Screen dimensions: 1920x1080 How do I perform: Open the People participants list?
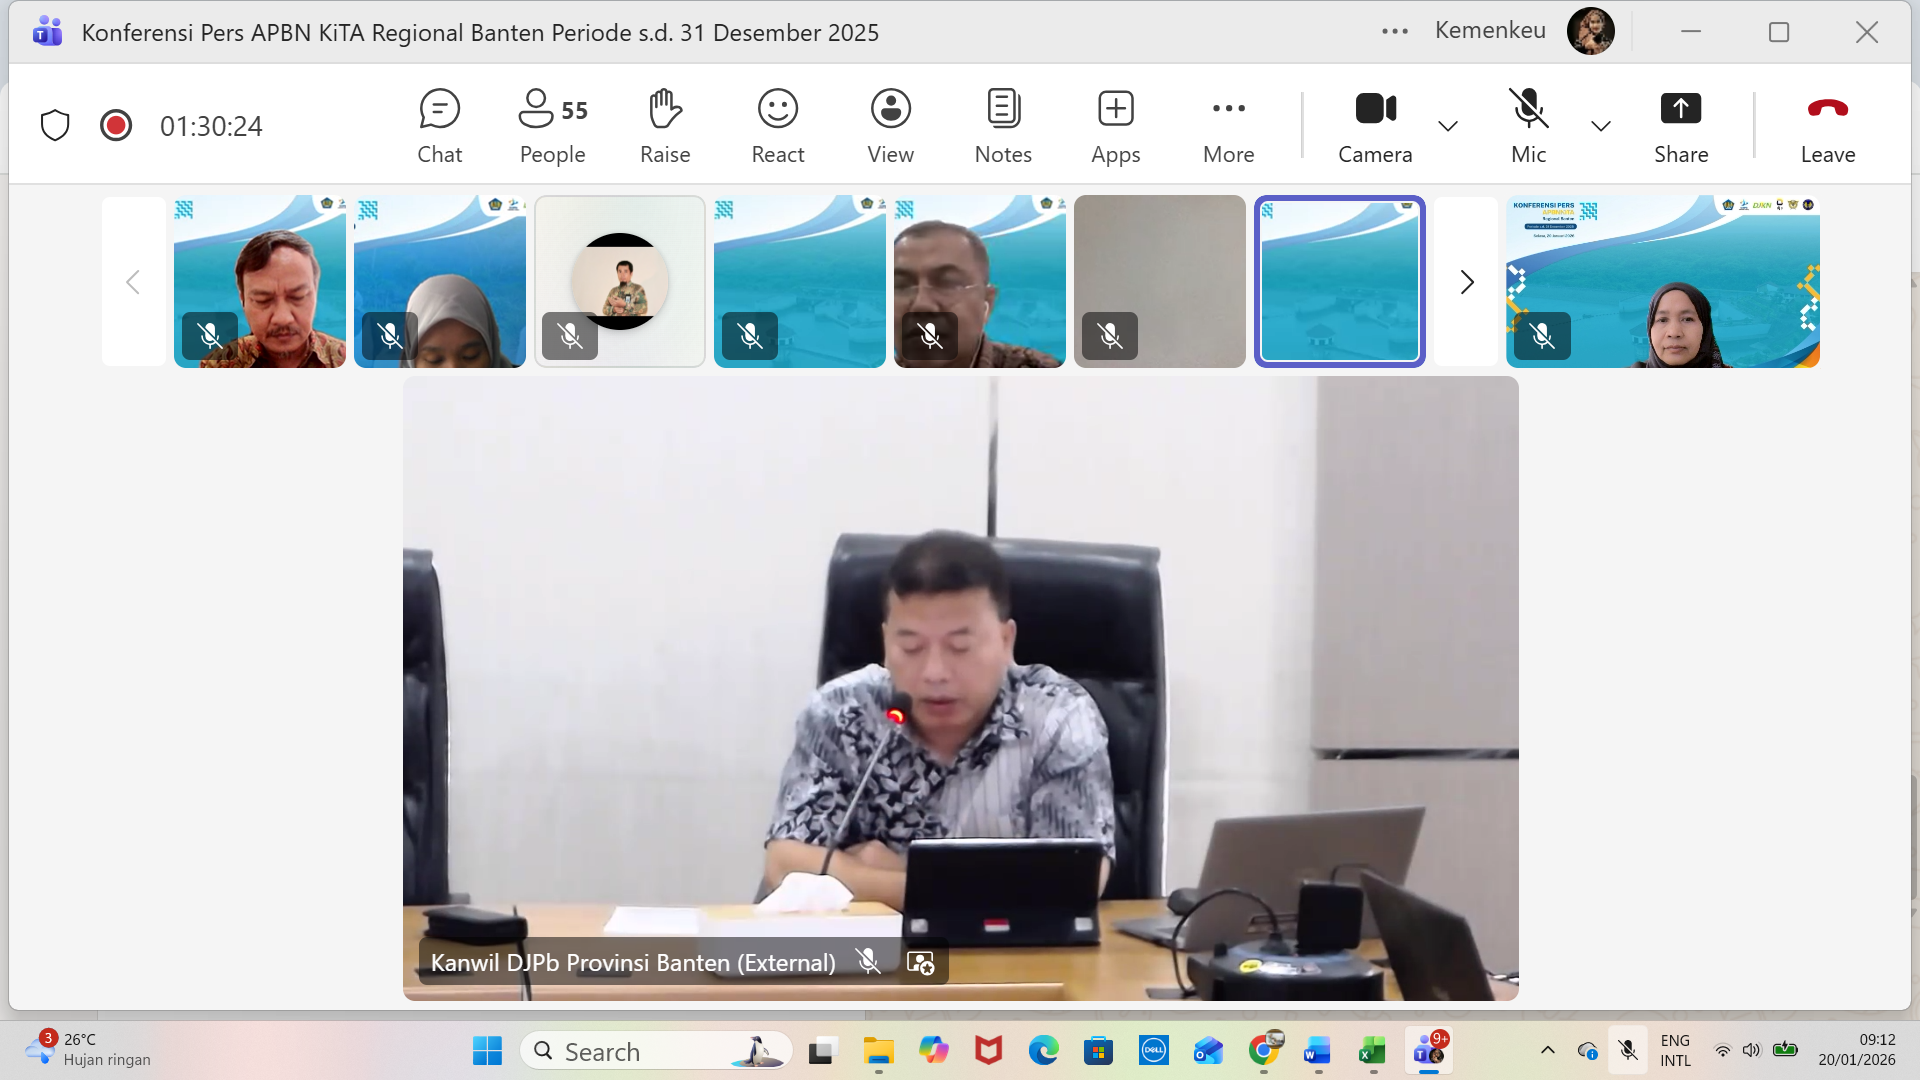coord(552,126)
